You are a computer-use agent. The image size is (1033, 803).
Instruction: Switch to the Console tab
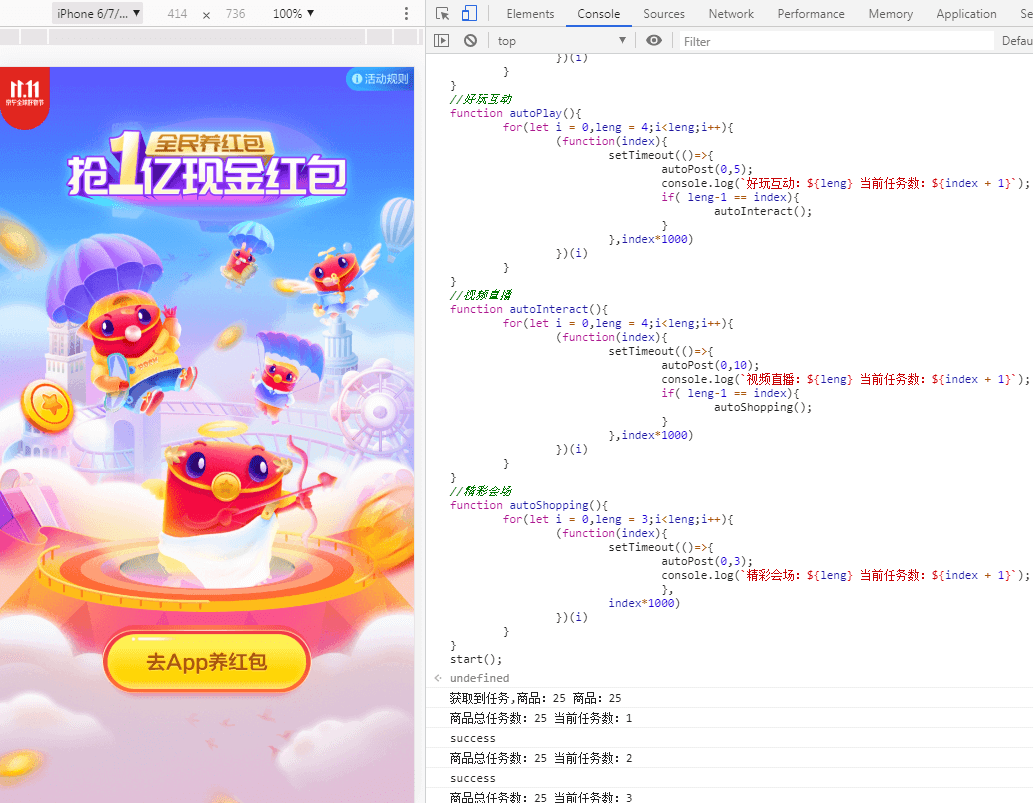[x=598, y=14]
